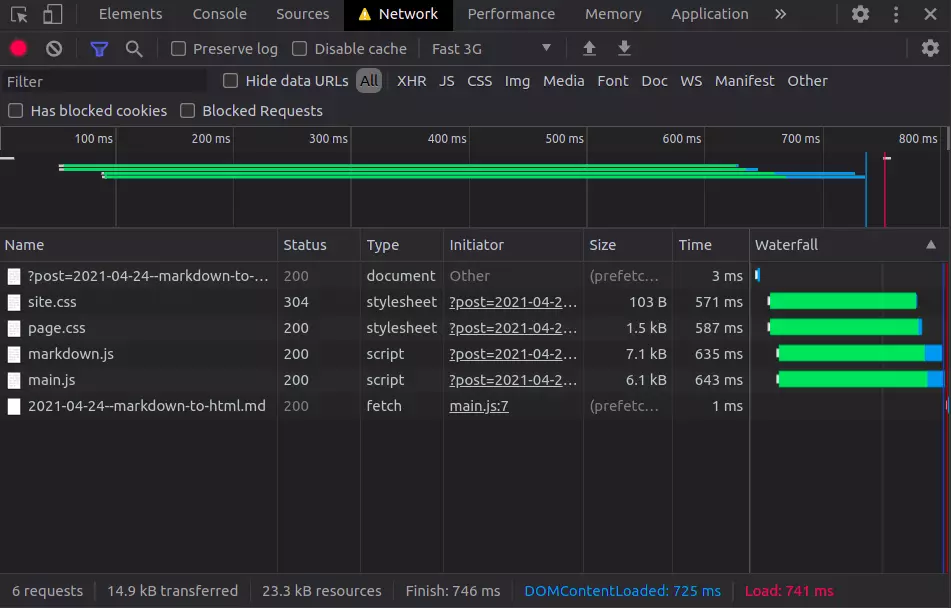
Task: Export HAR file with download arrow
Action: 624,49
